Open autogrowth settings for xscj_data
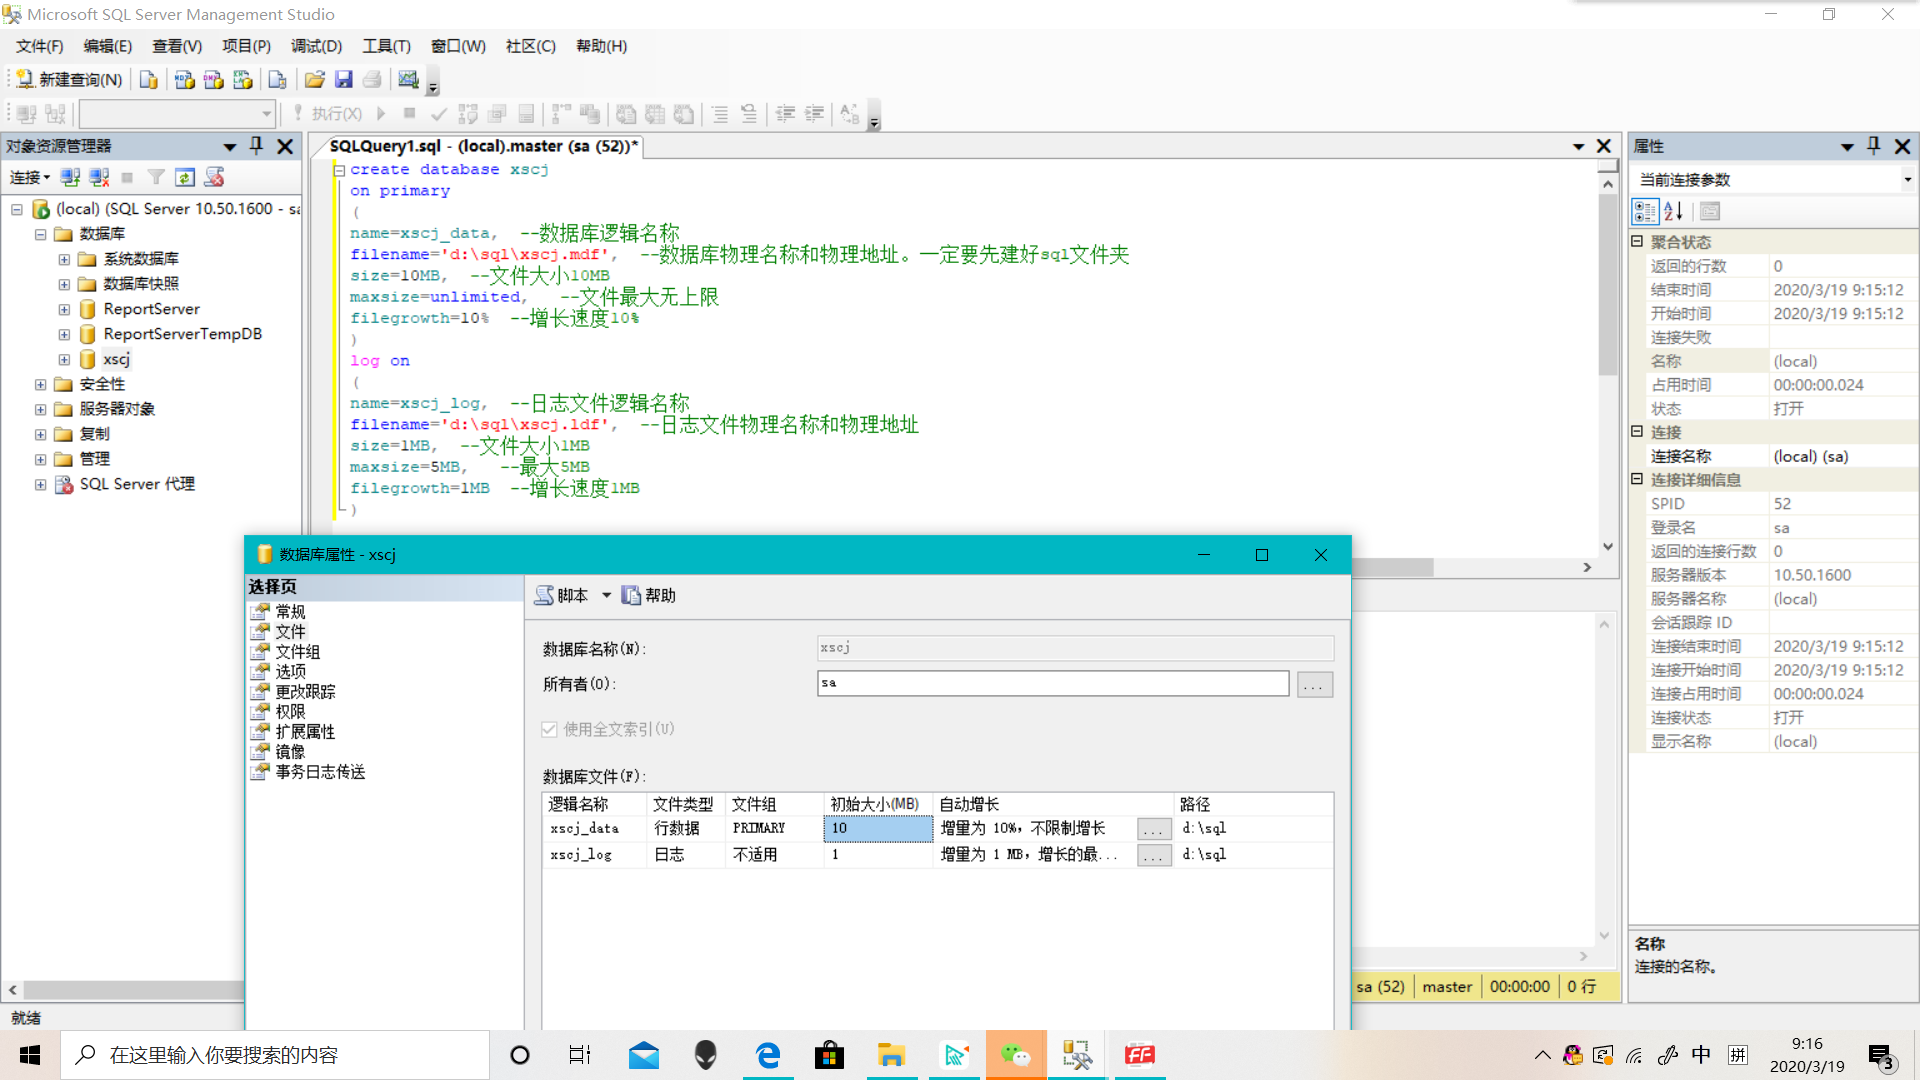Viewport: 1920px width, 1080px height. tap(1154, 829)
